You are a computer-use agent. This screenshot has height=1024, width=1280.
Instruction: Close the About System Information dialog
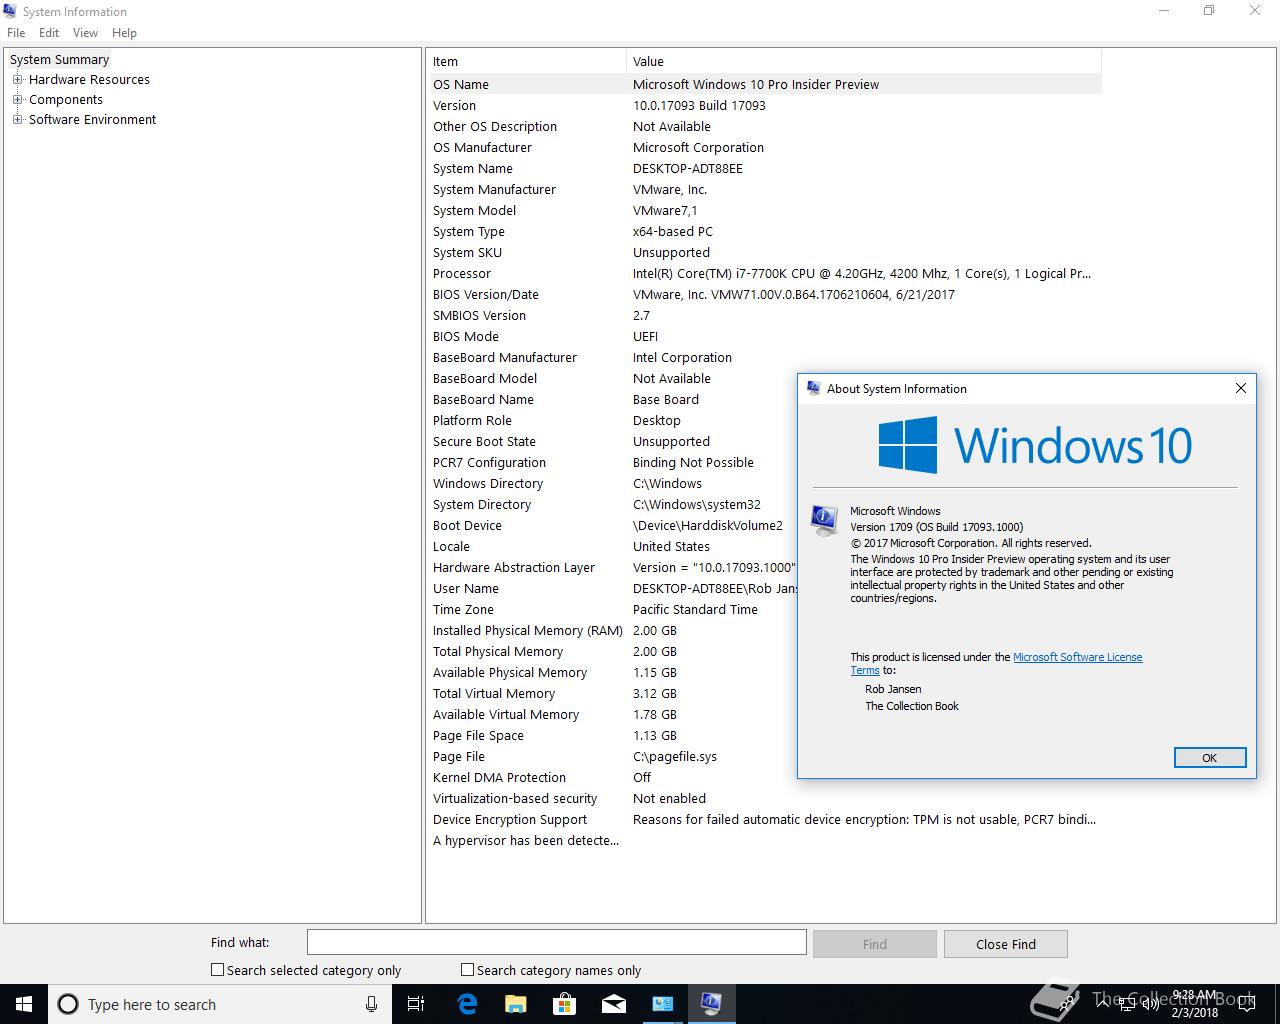[1240, 388]
